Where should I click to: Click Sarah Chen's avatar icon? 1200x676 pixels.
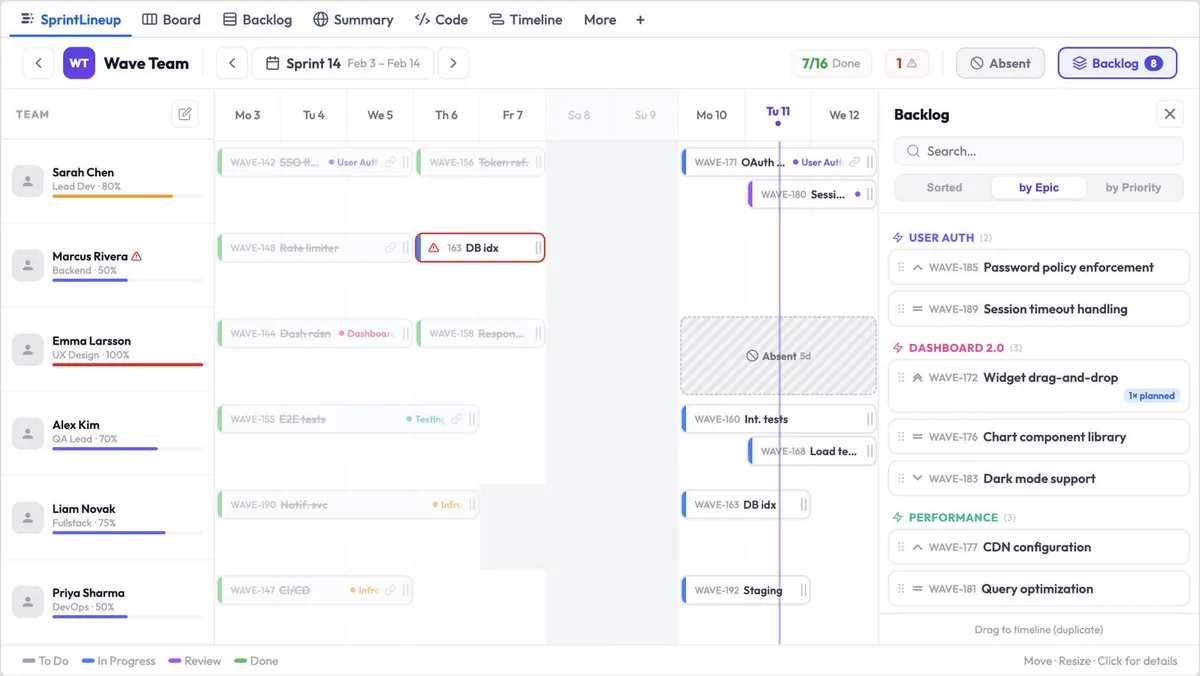27,181
